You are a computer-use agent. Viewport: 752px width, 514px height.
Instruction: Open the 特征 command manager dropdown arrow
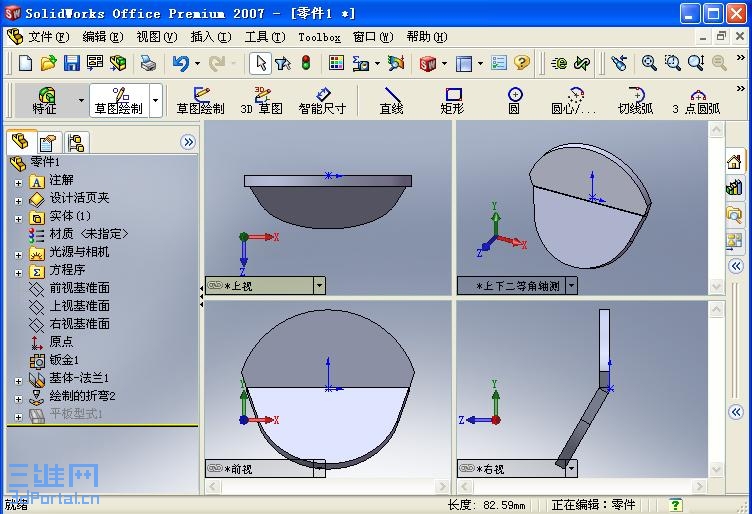[81, 101]
